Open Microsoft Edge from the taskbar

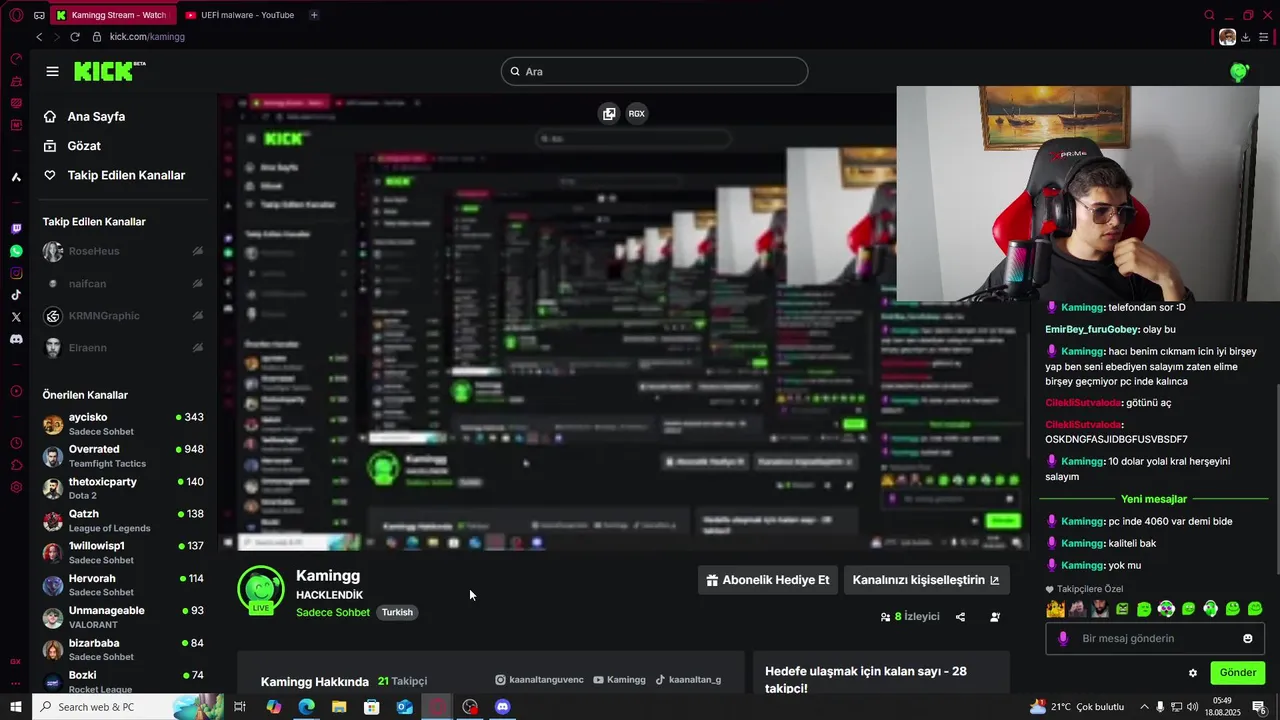(x=306, y=707)
